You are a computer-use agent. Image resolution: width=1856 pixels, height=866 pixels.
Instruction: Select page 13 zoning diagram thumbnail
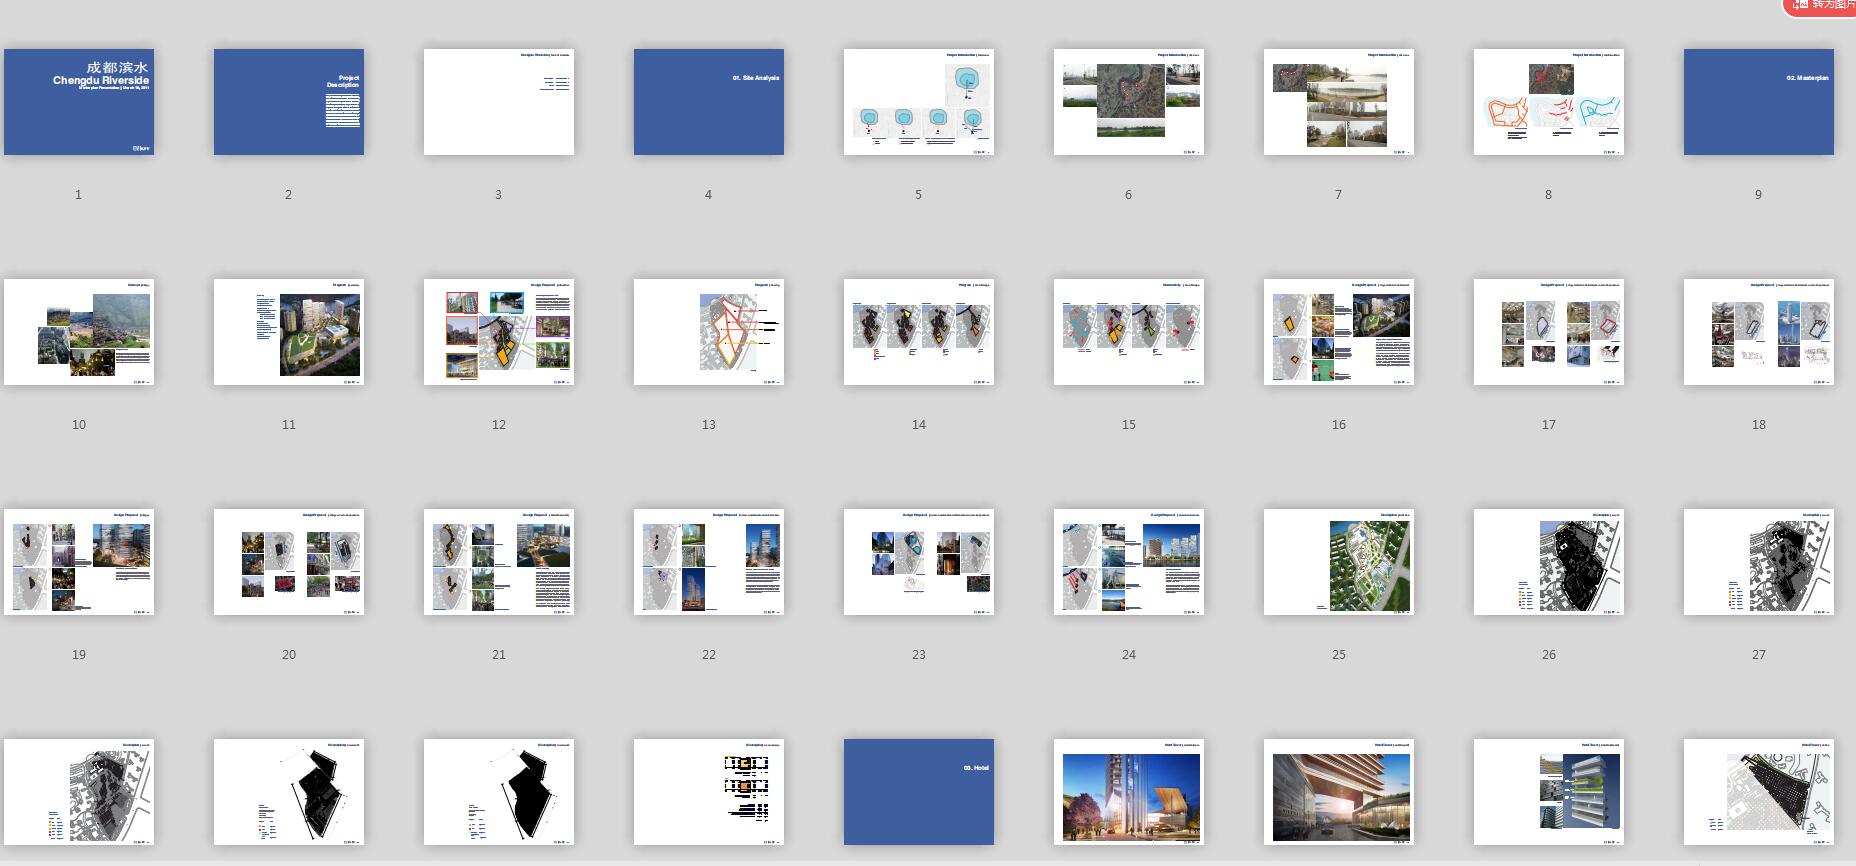pyautogui.click(x=709, y=332)
